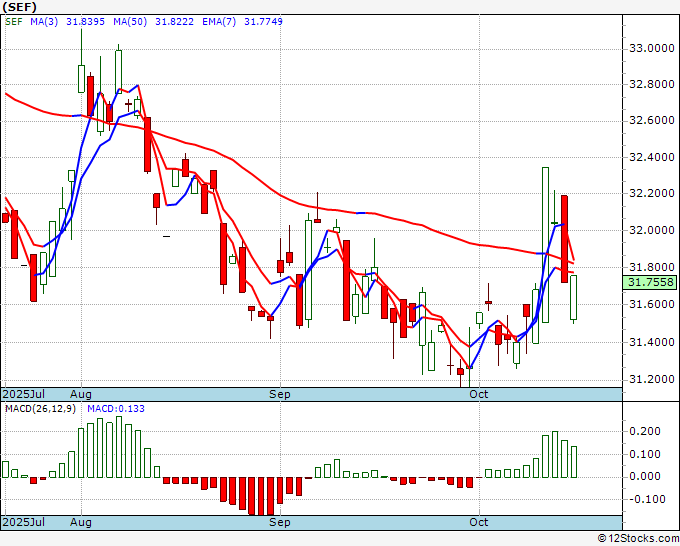Click the Aug label on price chart axis
The image size is (680, 546).
81,394
